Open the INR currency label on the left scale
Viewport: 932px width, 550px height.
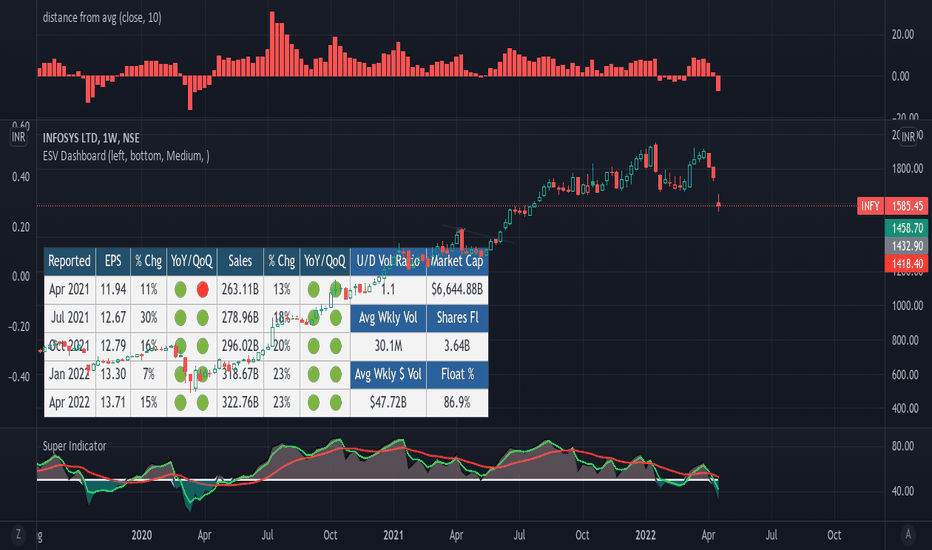[x=18, y=137]
